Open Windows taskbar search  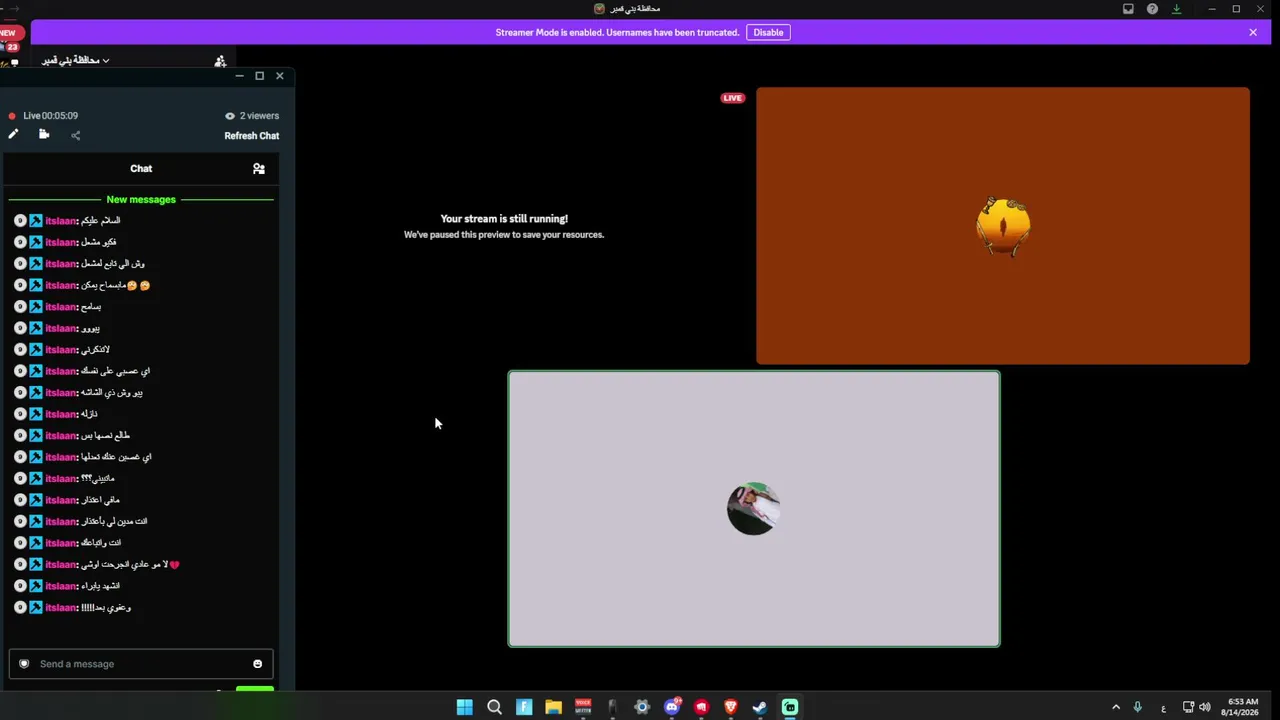click(494, 707)
